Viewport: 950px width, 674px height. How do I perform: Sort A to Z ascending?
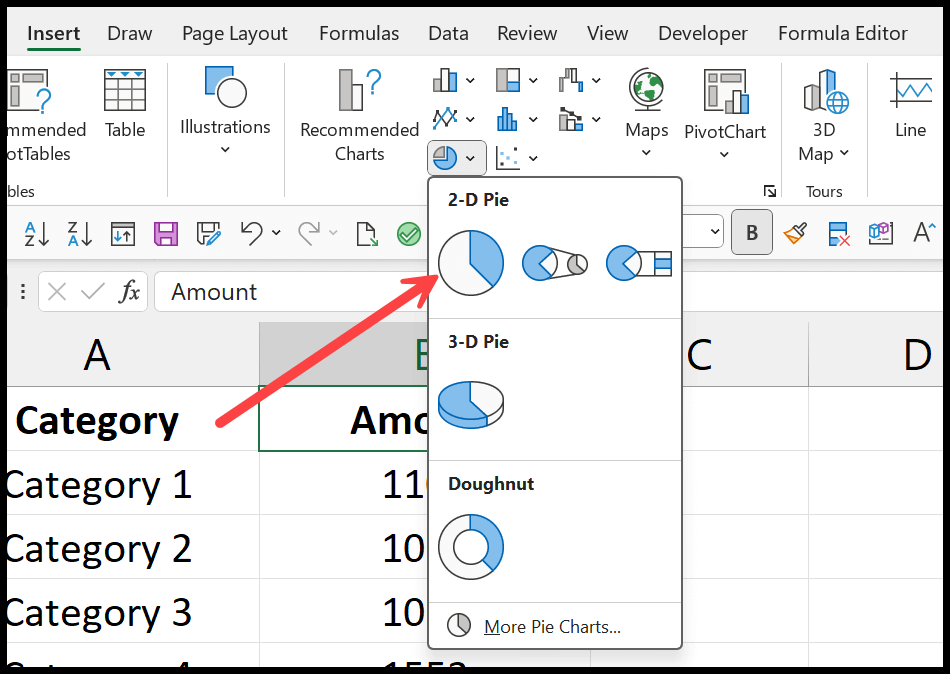[x=36, y=233]
